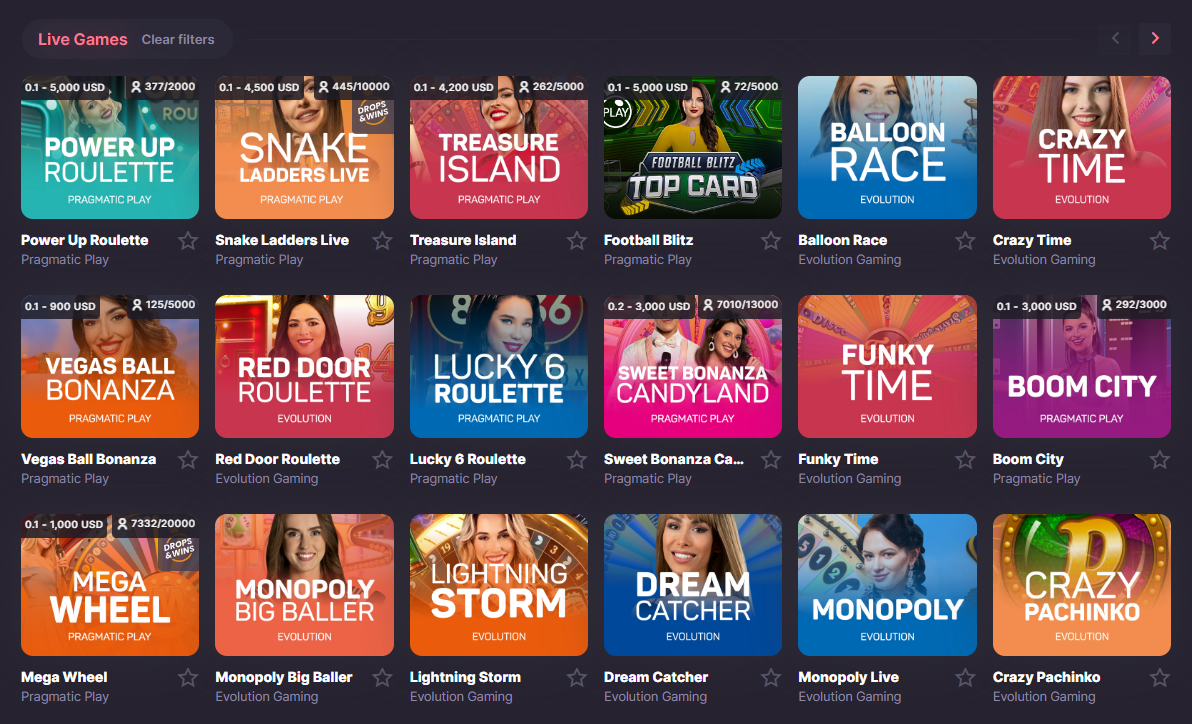This screenshot has width=1192, height=724.
Task: Click the Treasure Island title text
Action: tap(463, 240)
